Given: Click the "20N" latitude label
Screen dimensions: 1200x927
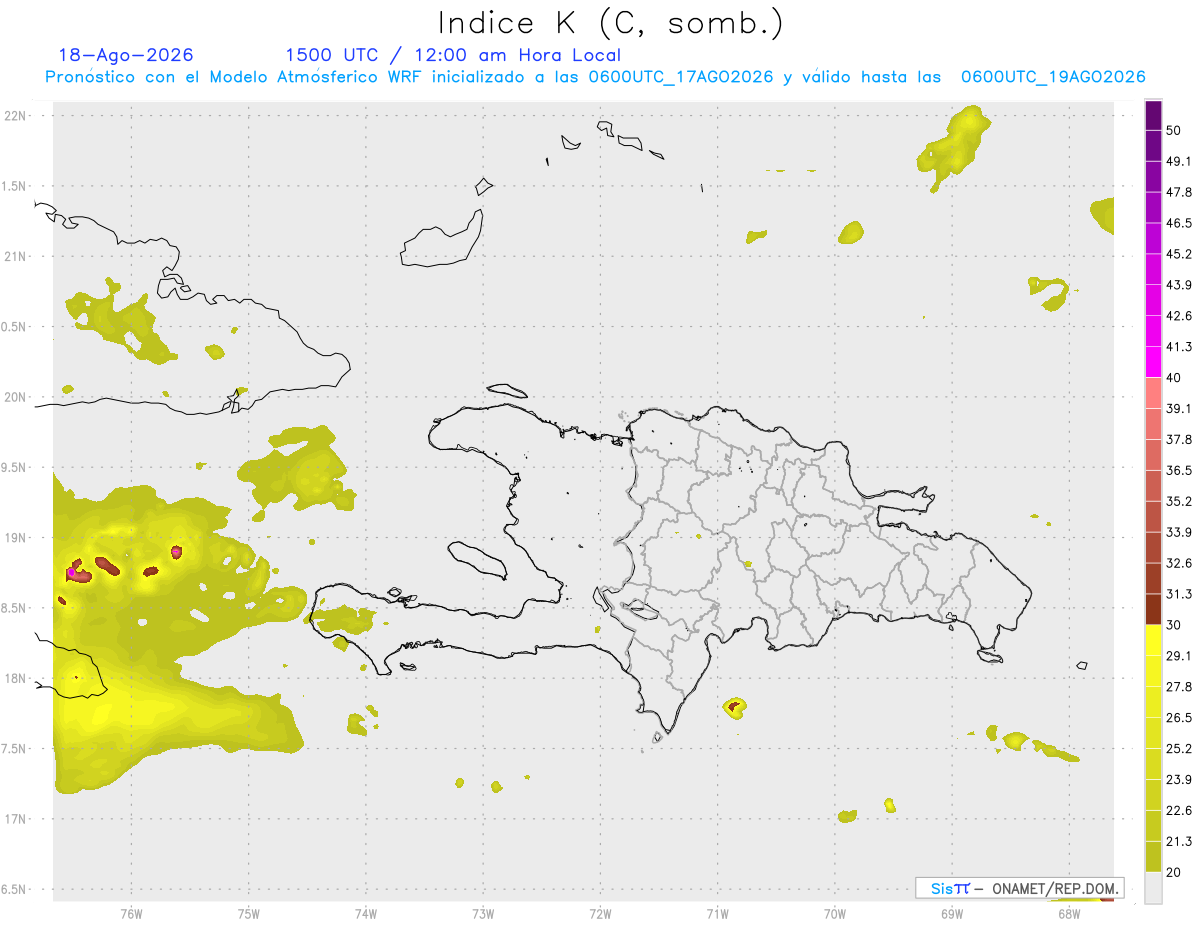Looking at the screenshot, I should coord(16,397).
